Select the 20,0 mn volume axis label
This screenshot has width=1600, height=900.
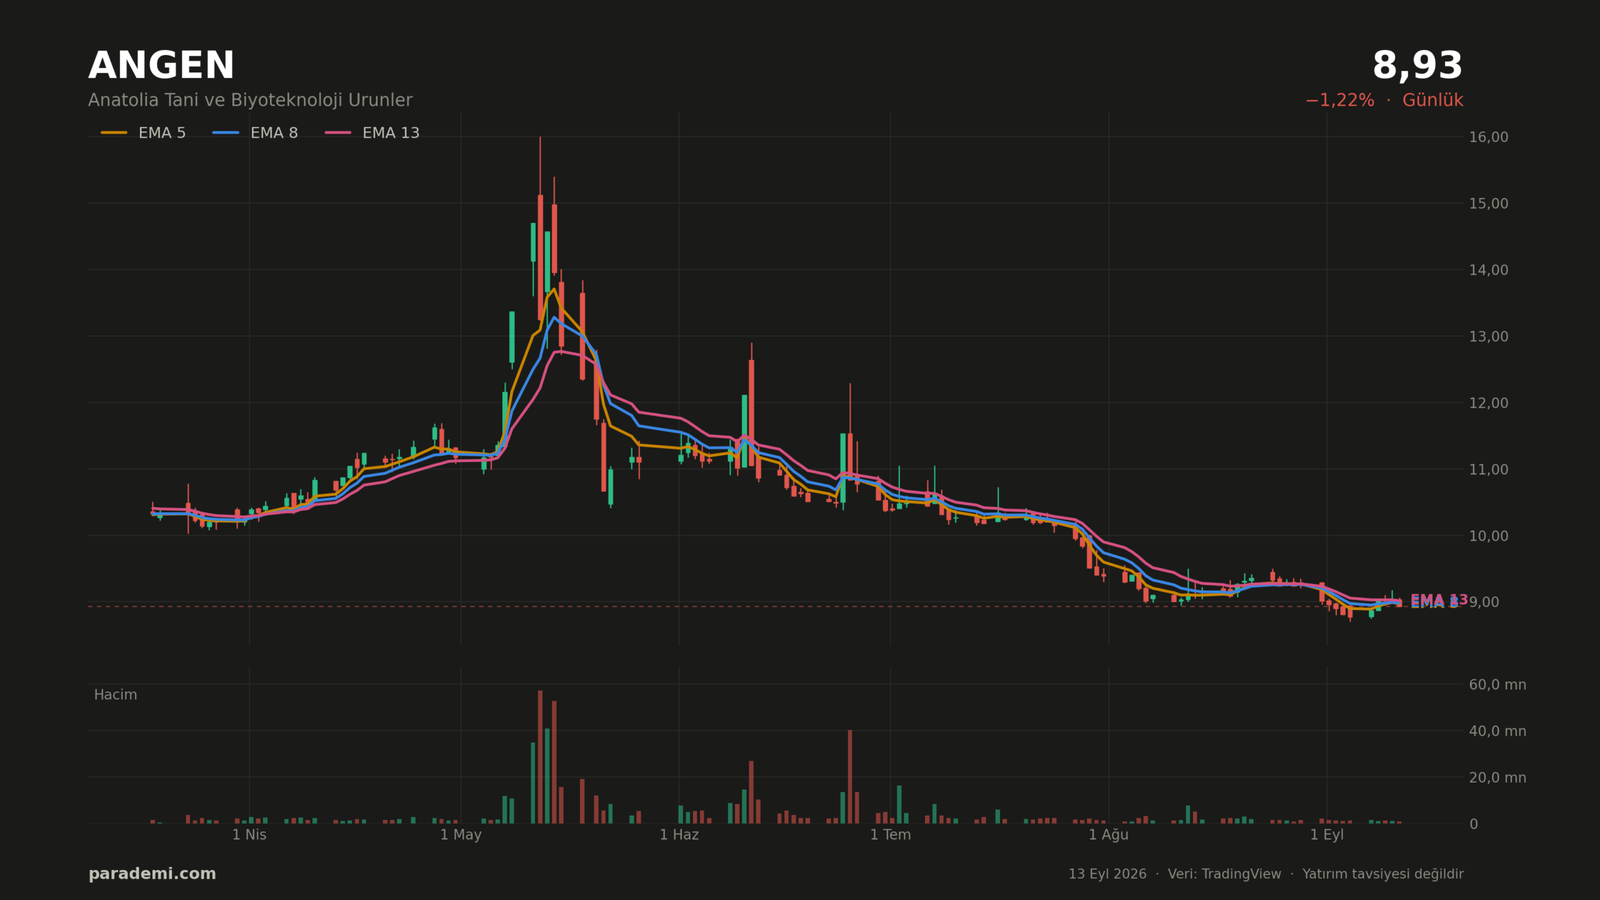(x=1497, y=778)
